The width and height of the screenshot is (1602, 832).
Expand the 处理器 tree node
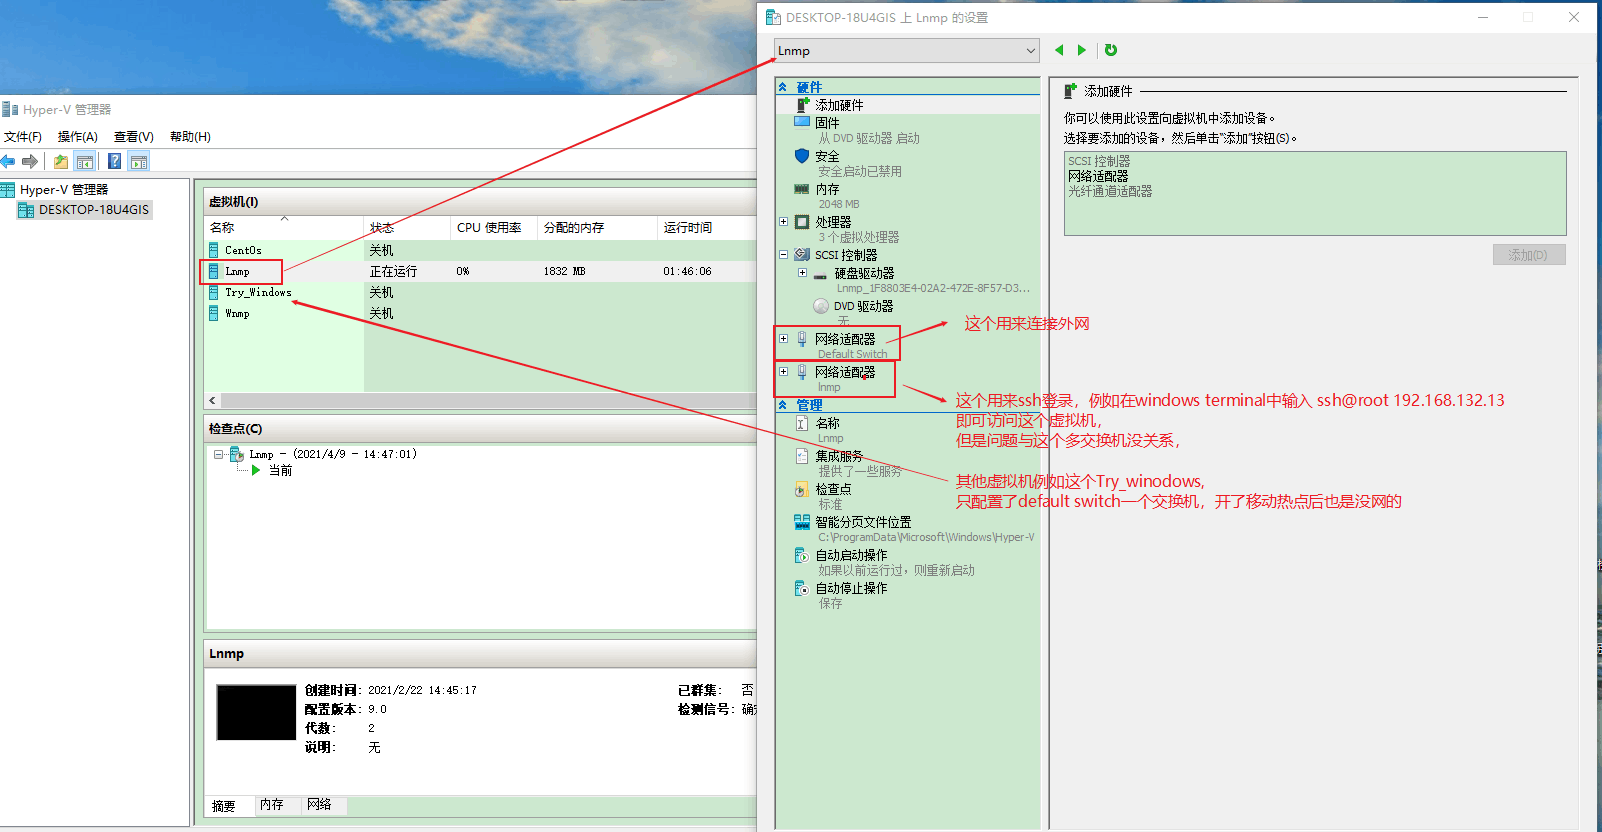click(783, 222)
